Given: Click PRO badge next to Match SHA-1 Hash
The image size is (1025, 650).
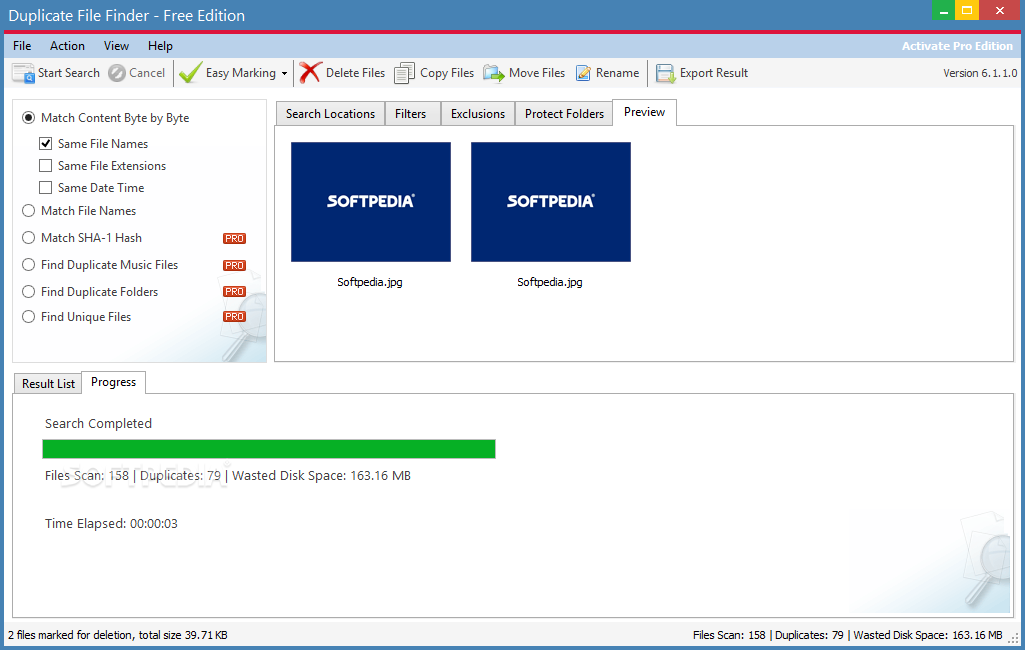Looking at the screenshot, I should [234, 239].
